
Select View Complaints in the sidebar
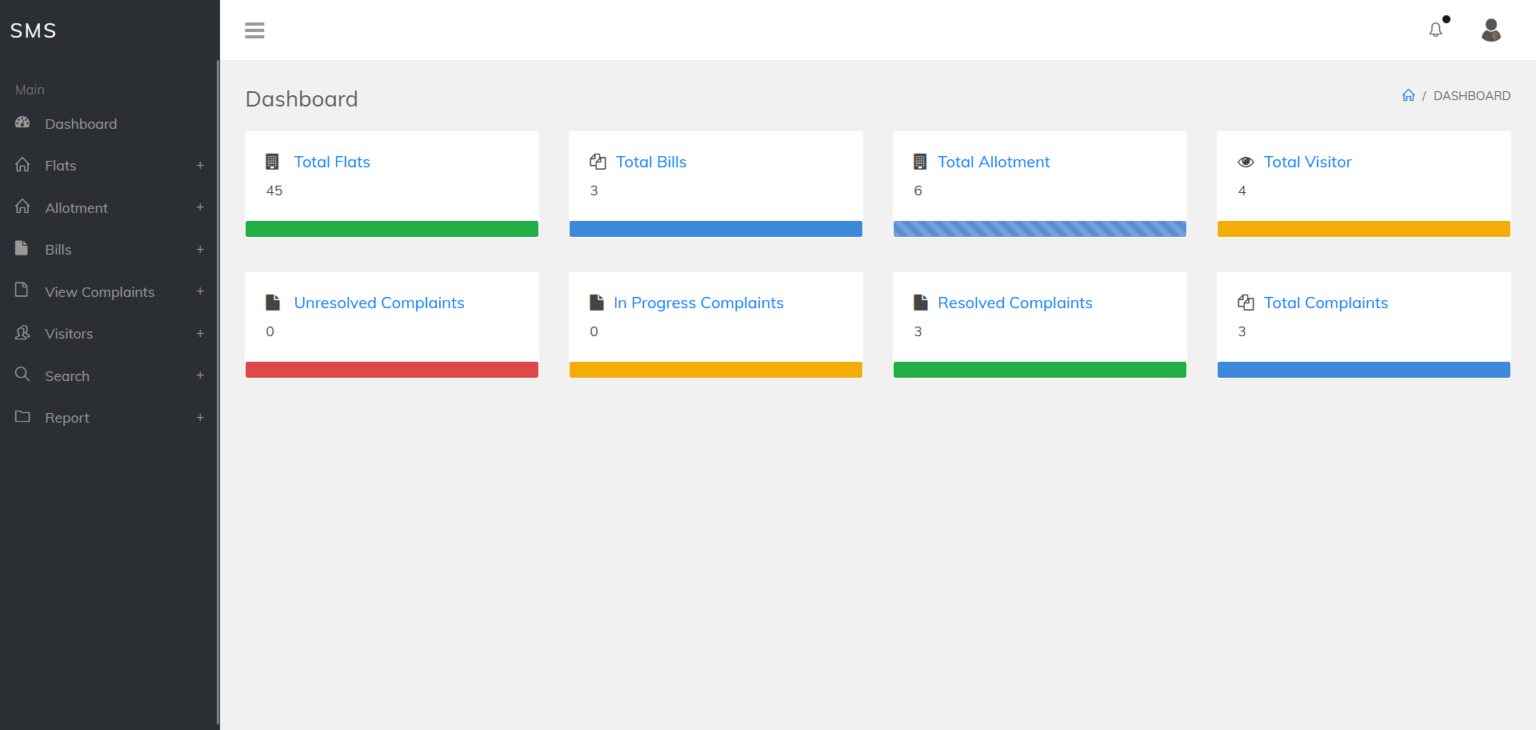point(99,291)
